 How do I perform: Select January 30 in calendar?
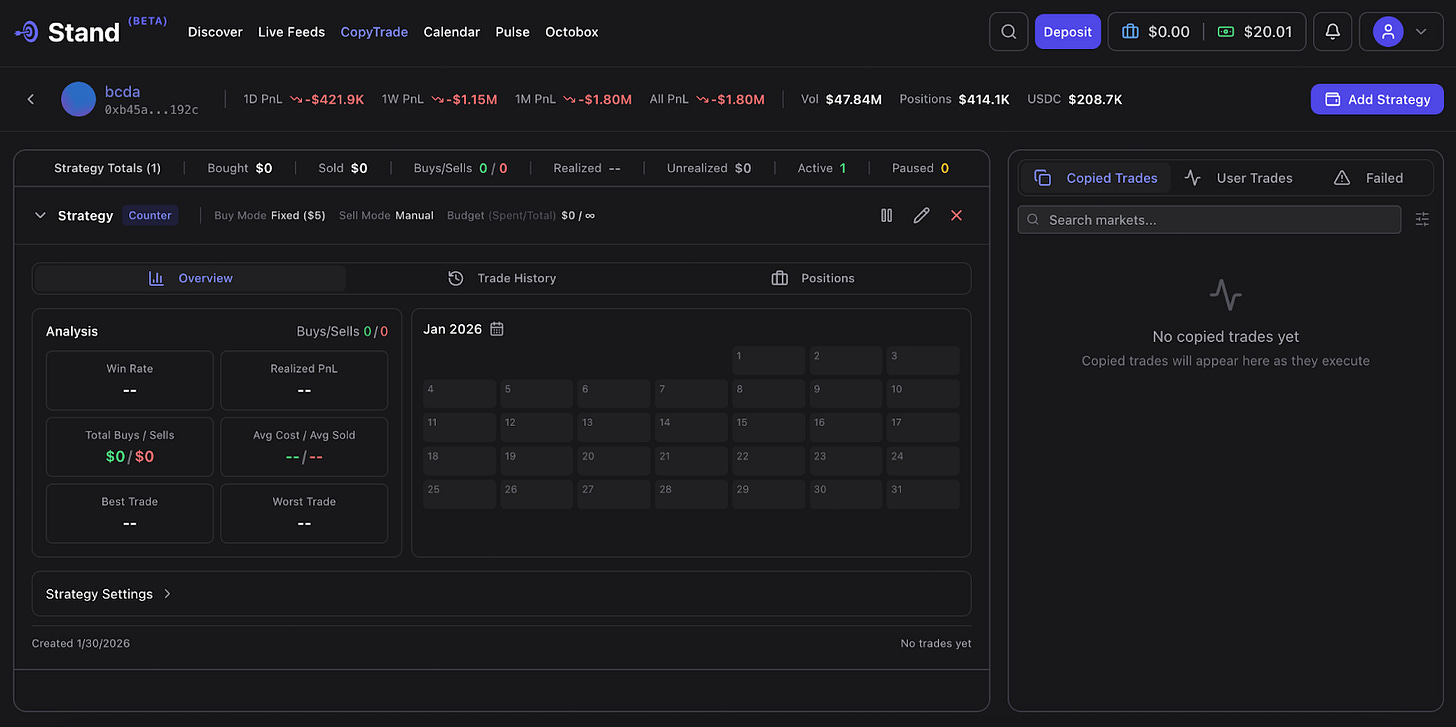coord(846,495)
